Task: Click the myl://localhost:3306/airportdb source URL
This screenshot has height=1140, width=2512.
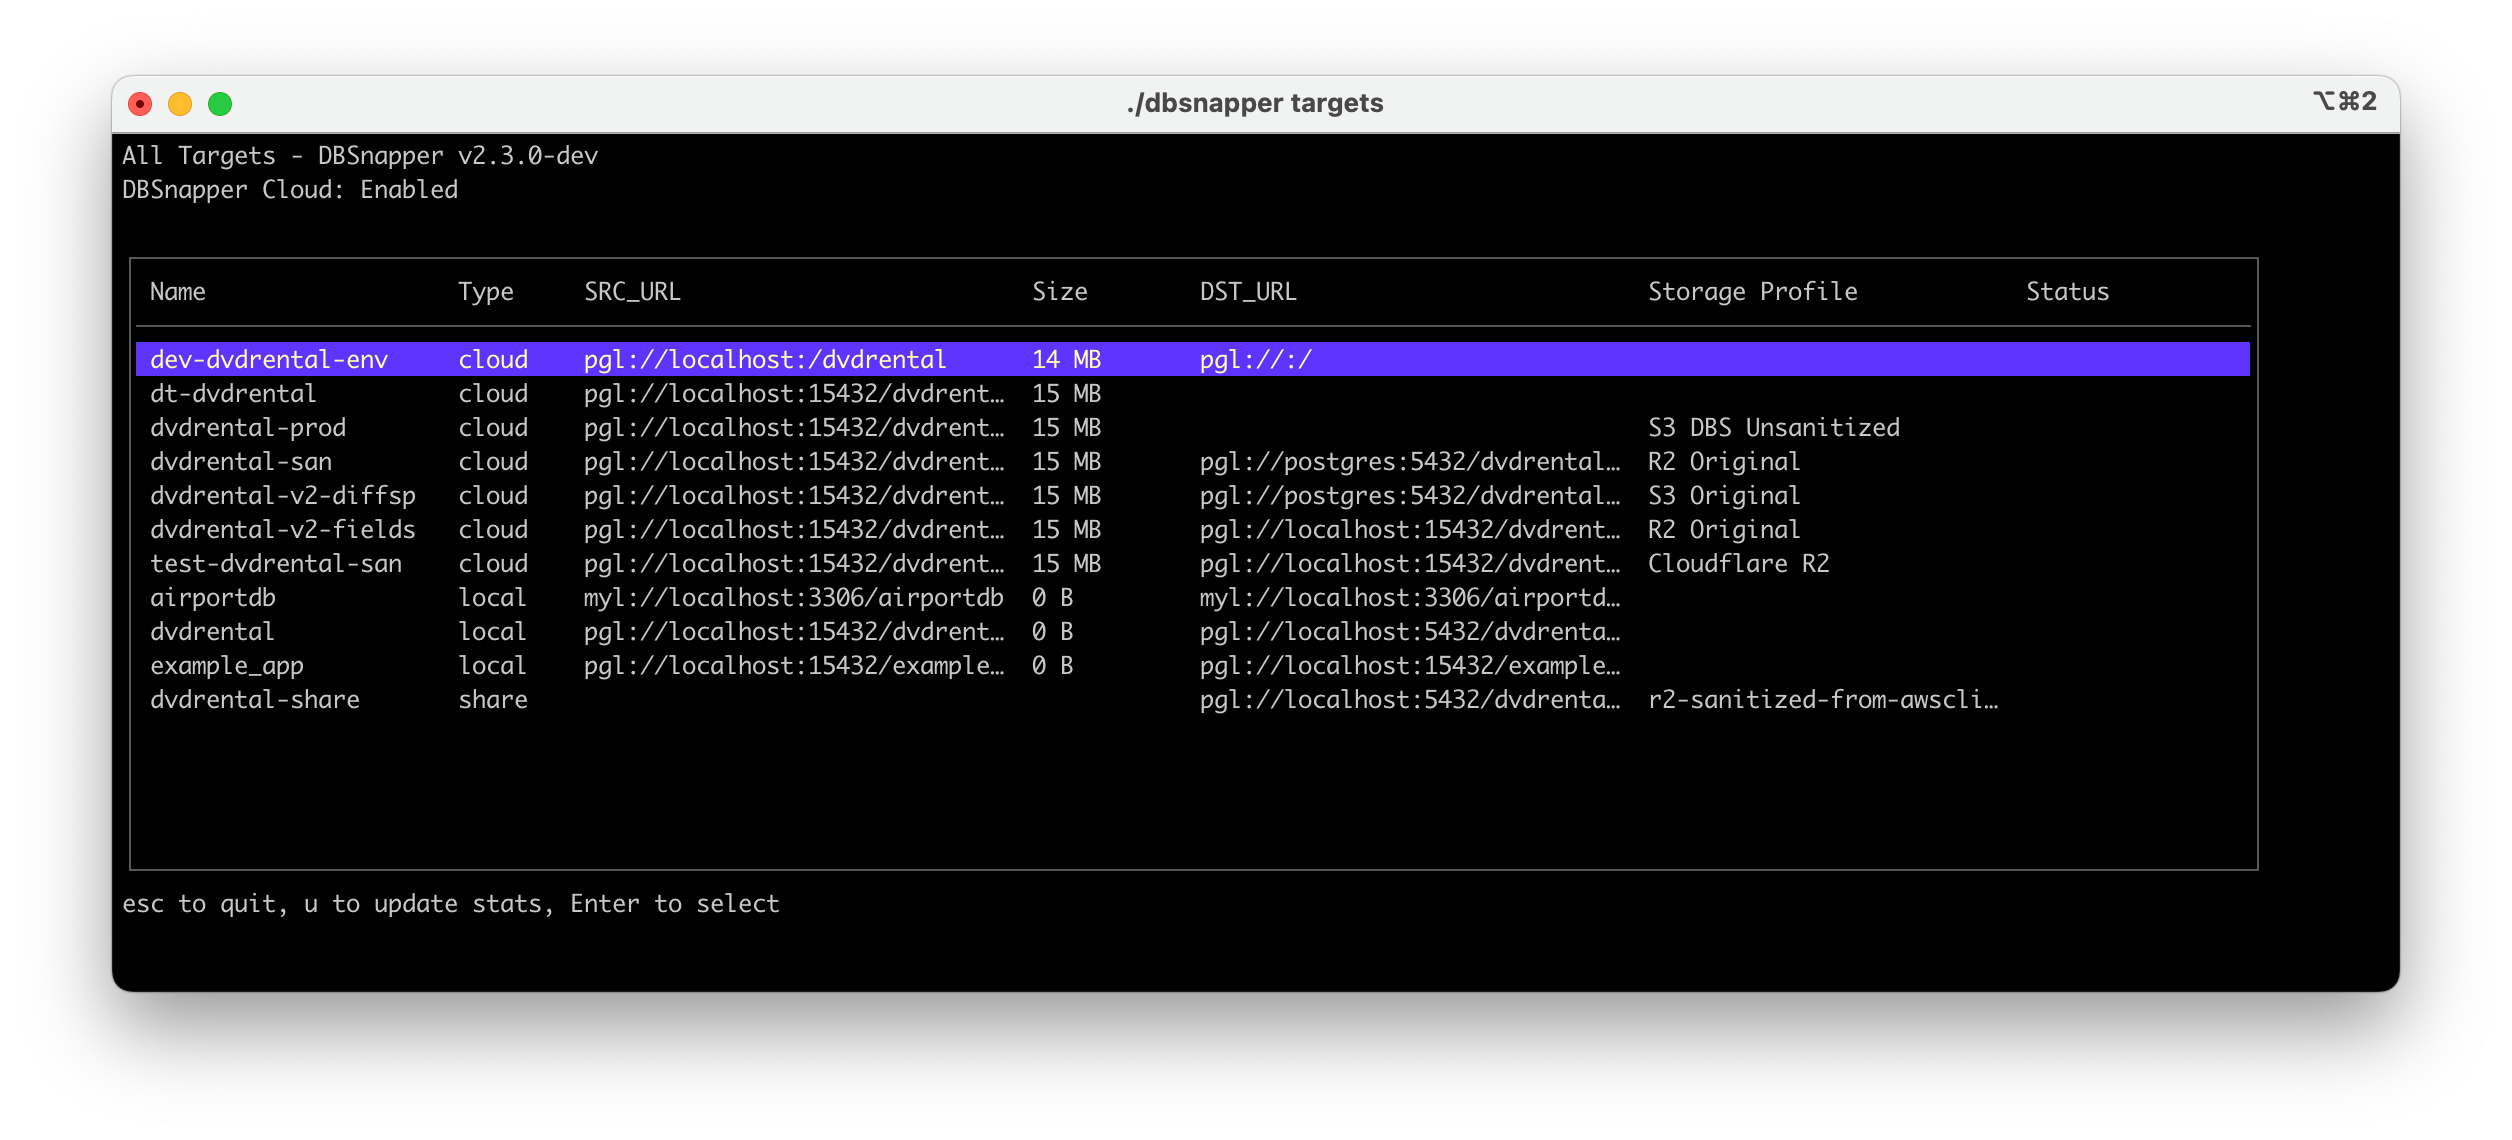Action: point(794,597)
